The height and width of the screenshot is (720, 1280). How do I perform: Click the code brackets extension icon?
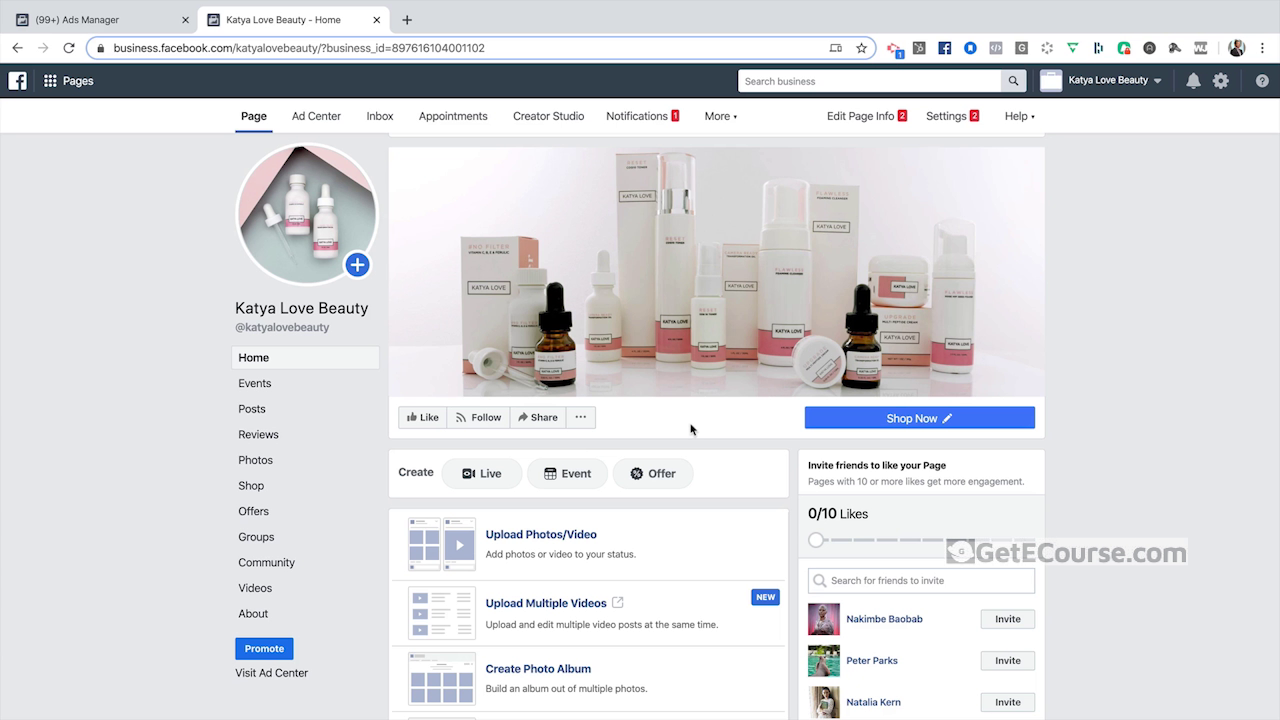point(995,48)
